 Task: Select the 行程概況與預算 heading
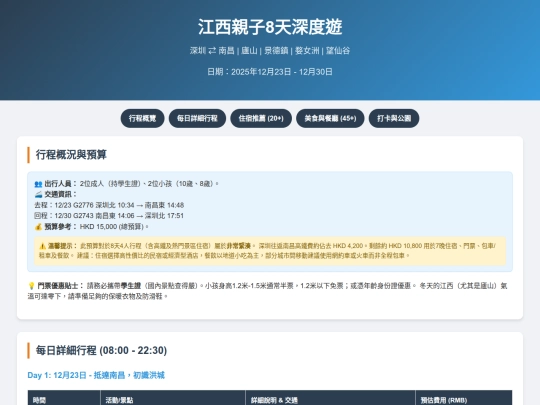click(x=71, y=155)
